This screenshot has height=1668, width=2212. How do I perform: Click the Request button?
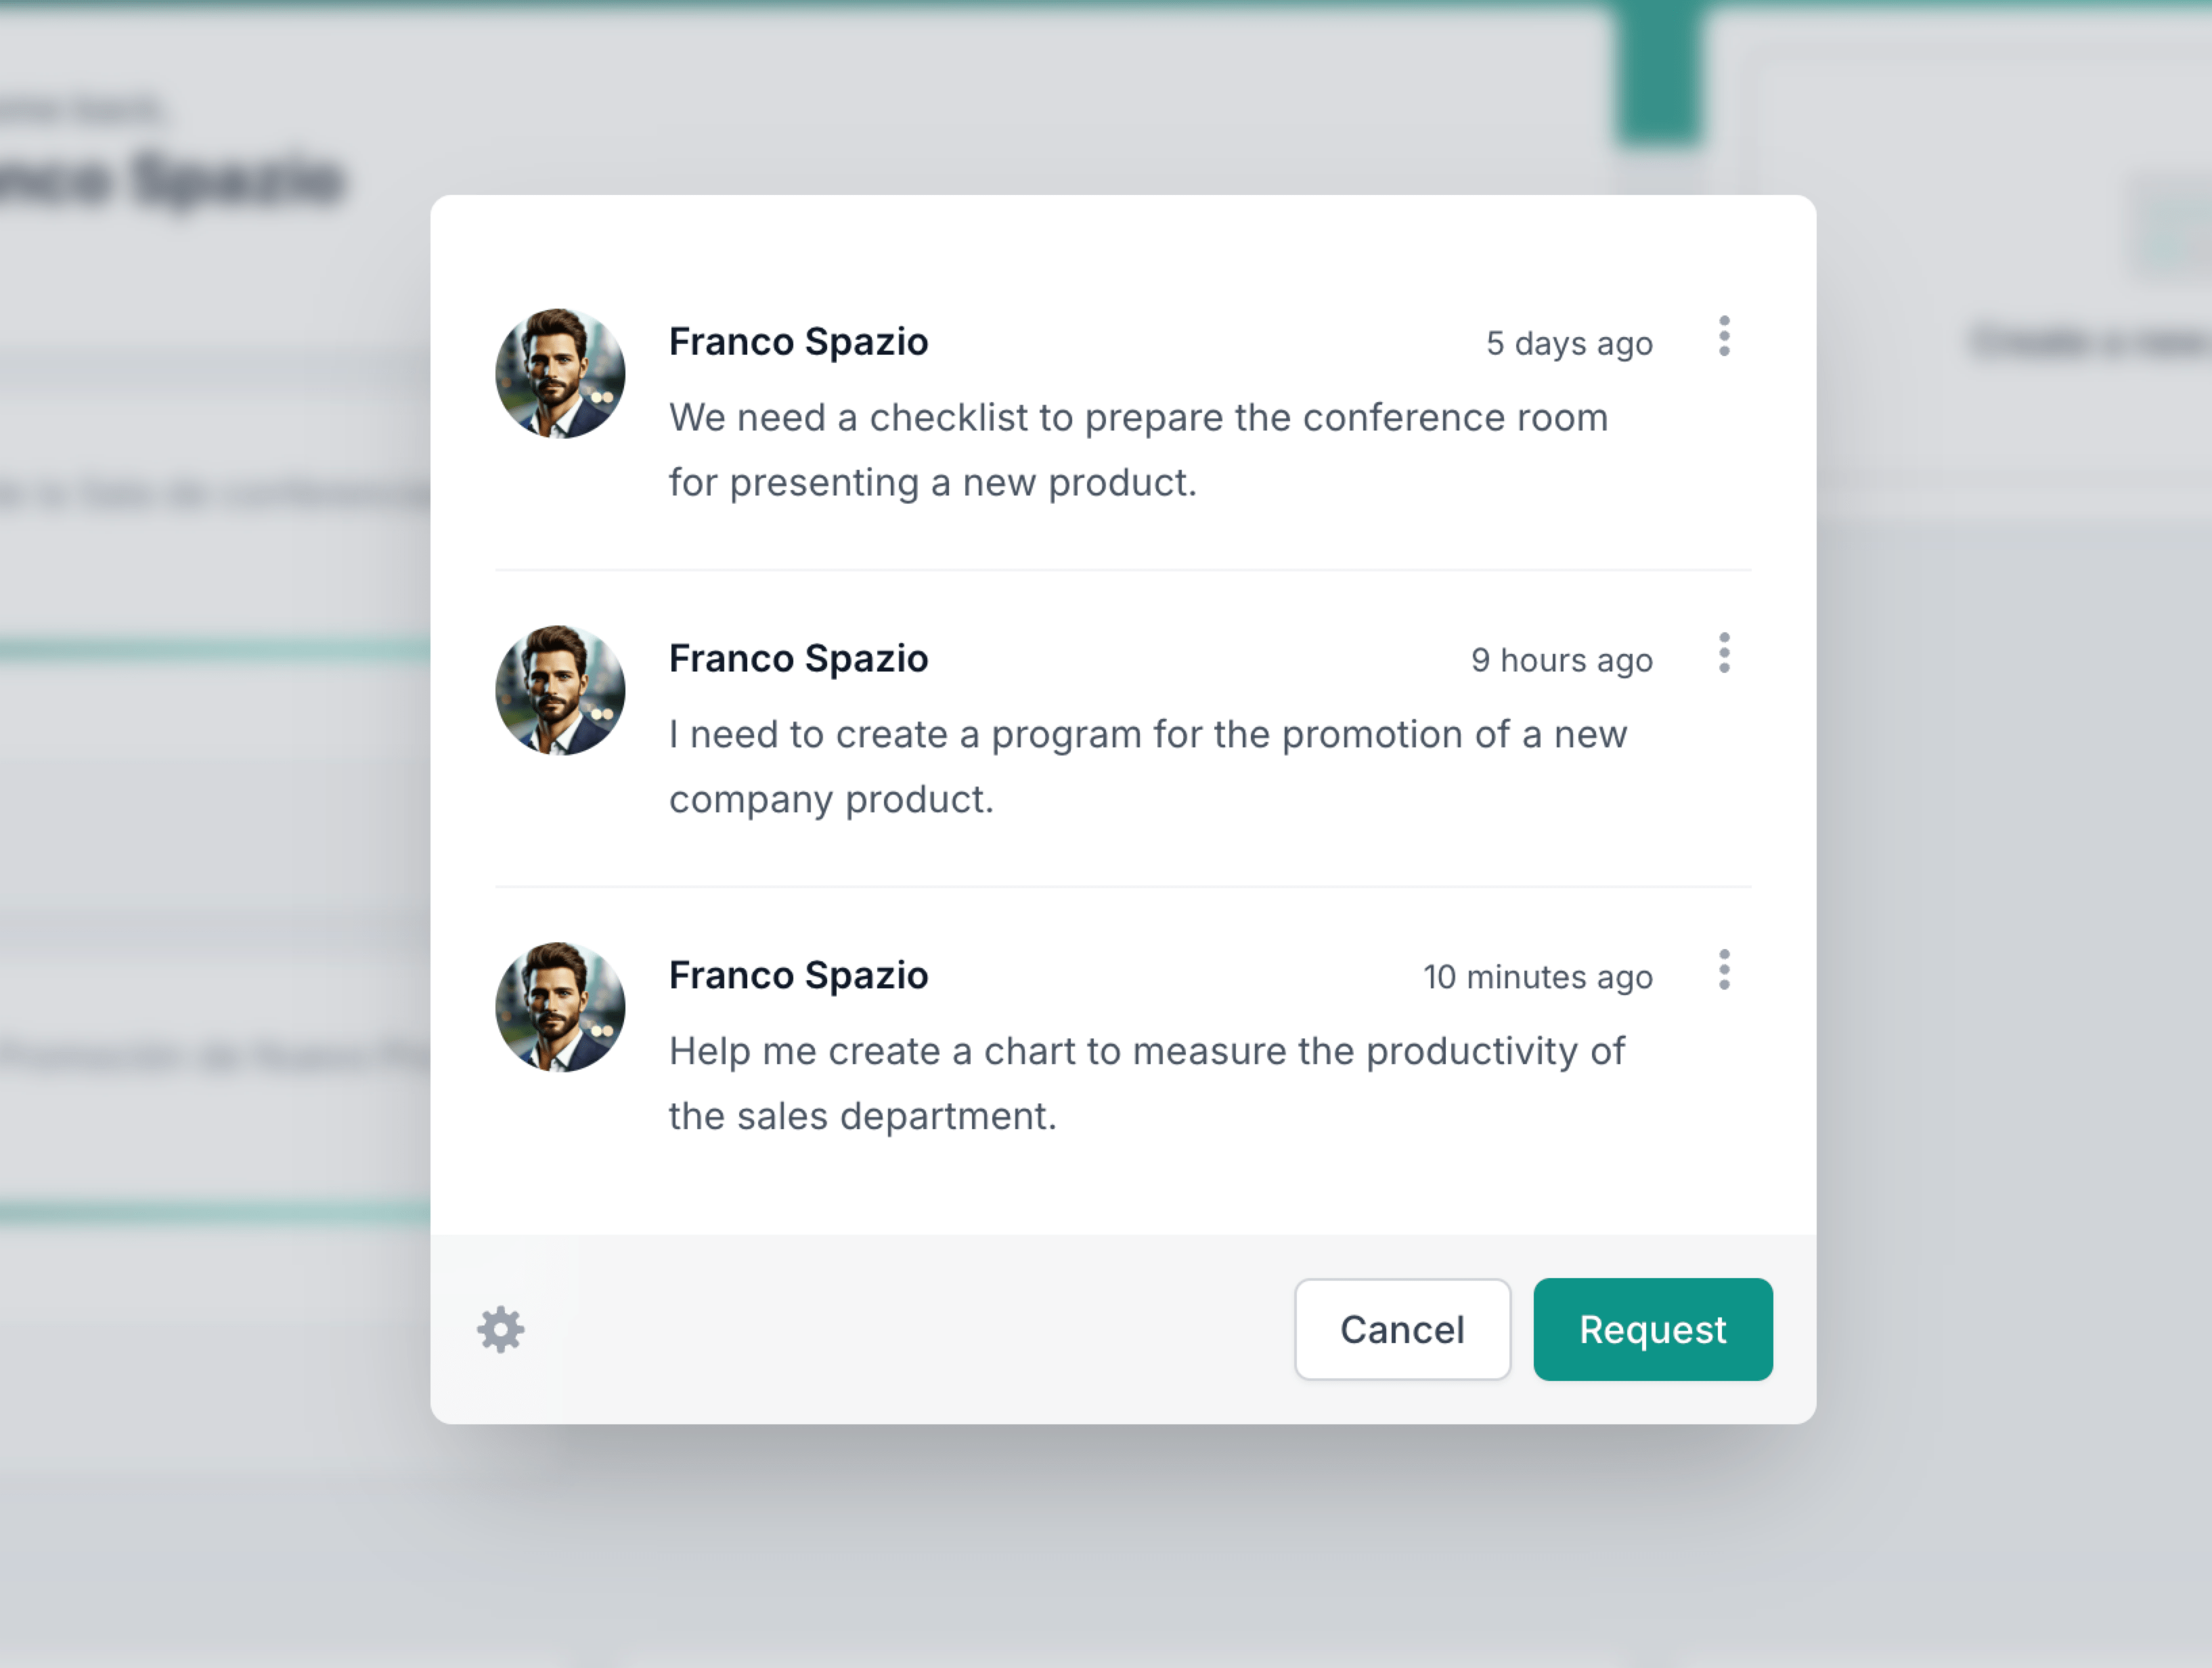pos(1652,1330)
